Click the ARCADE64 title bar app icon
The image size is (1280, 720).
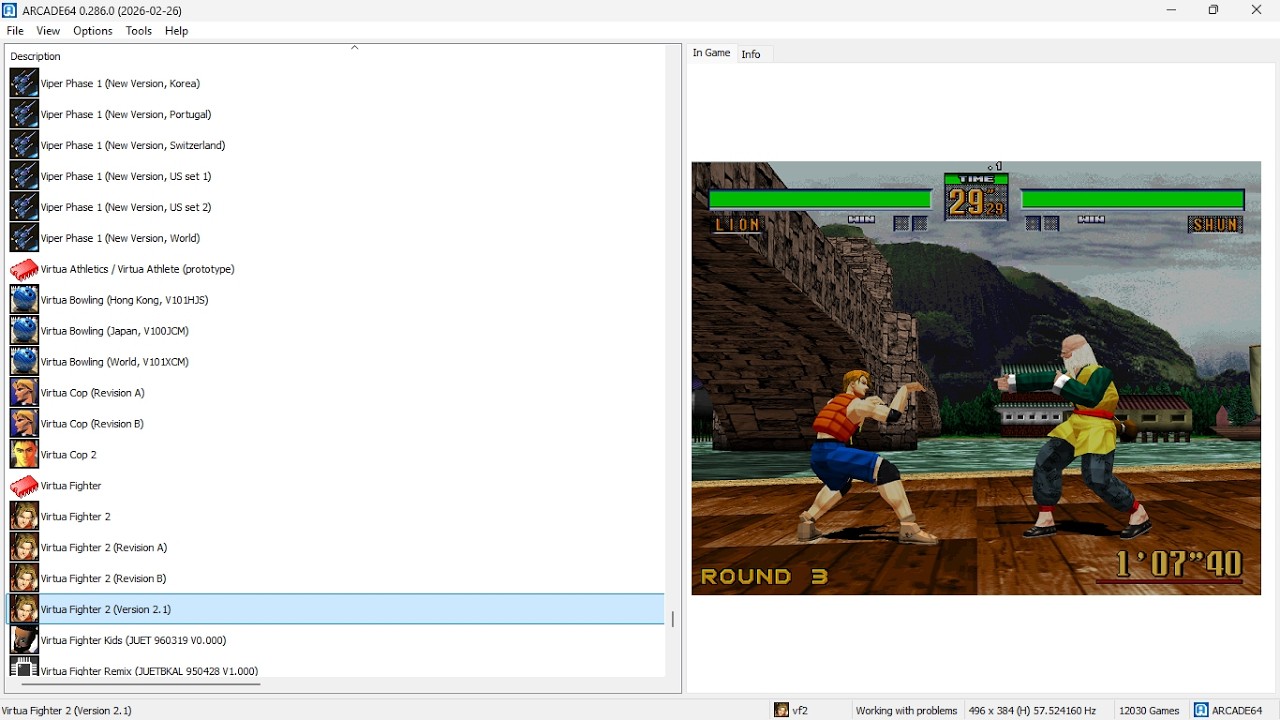click(x=9, y=10)
